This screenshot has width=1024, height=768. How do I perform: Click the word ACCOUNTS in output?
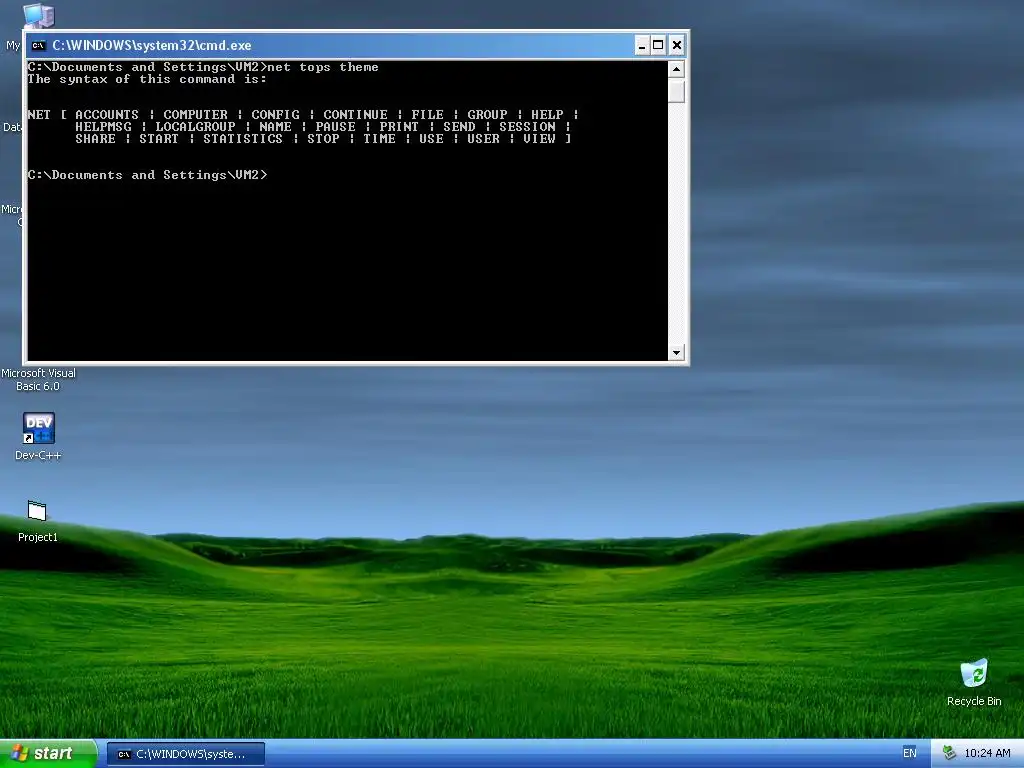coord(107,115)
